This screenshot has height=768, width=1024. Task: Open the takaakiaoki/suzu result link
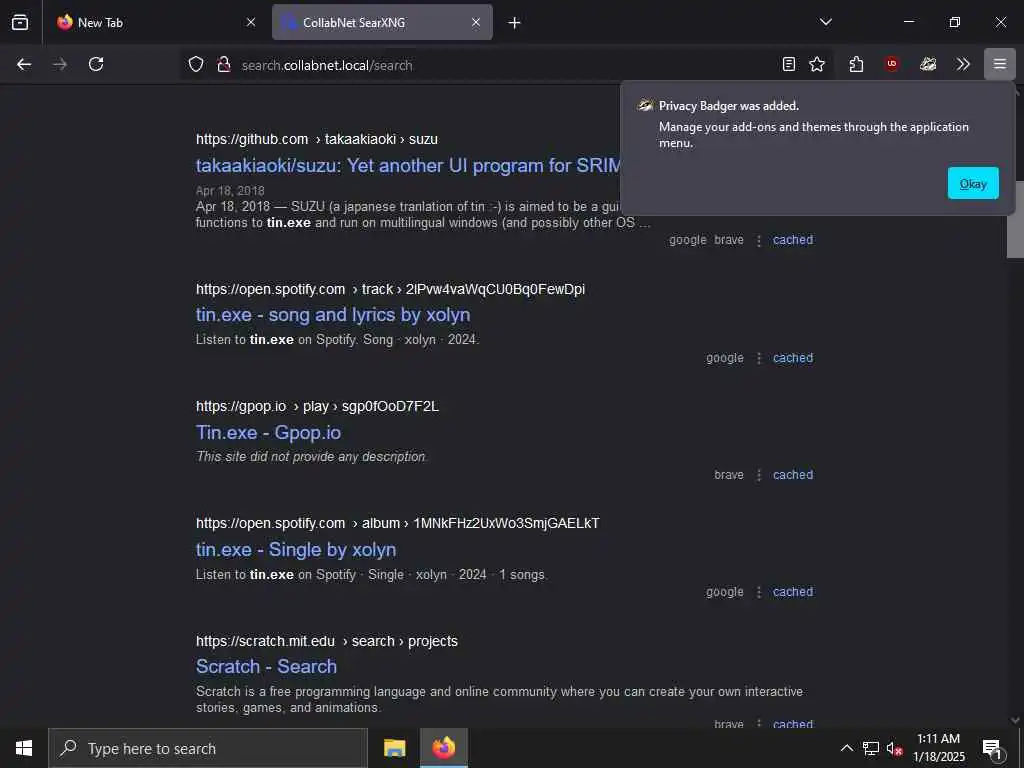click(x=408, y=165)
